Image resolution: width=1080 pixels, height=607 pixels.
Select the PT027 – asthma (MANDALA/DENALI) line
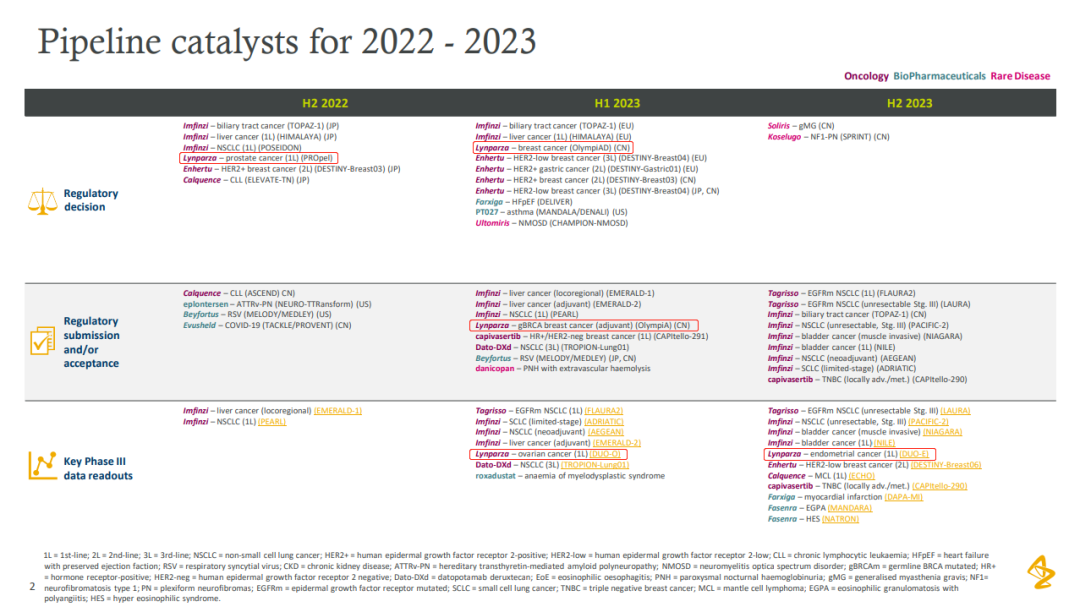[x=551, y=212]
